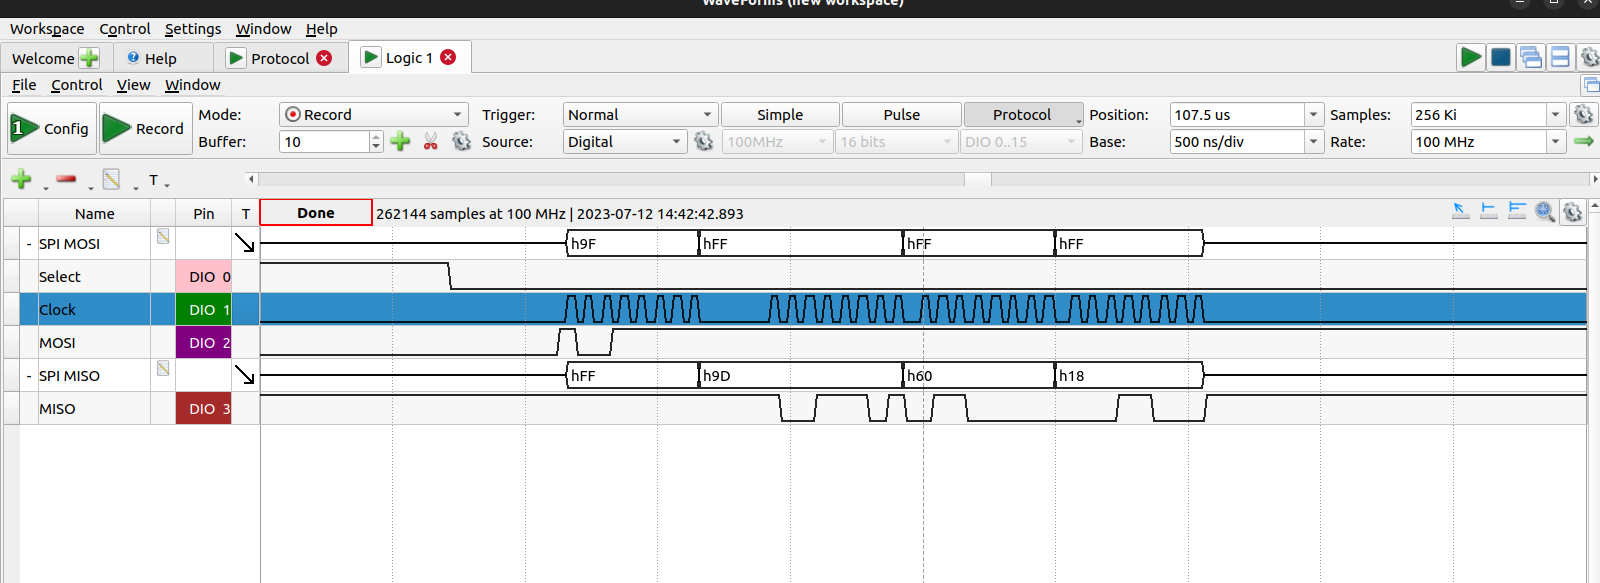Image resolution: width=1600 pixels, height=583 pixels.
Task: Click the dark red DIO 3 pin swatch
Action: pos(204,408)
